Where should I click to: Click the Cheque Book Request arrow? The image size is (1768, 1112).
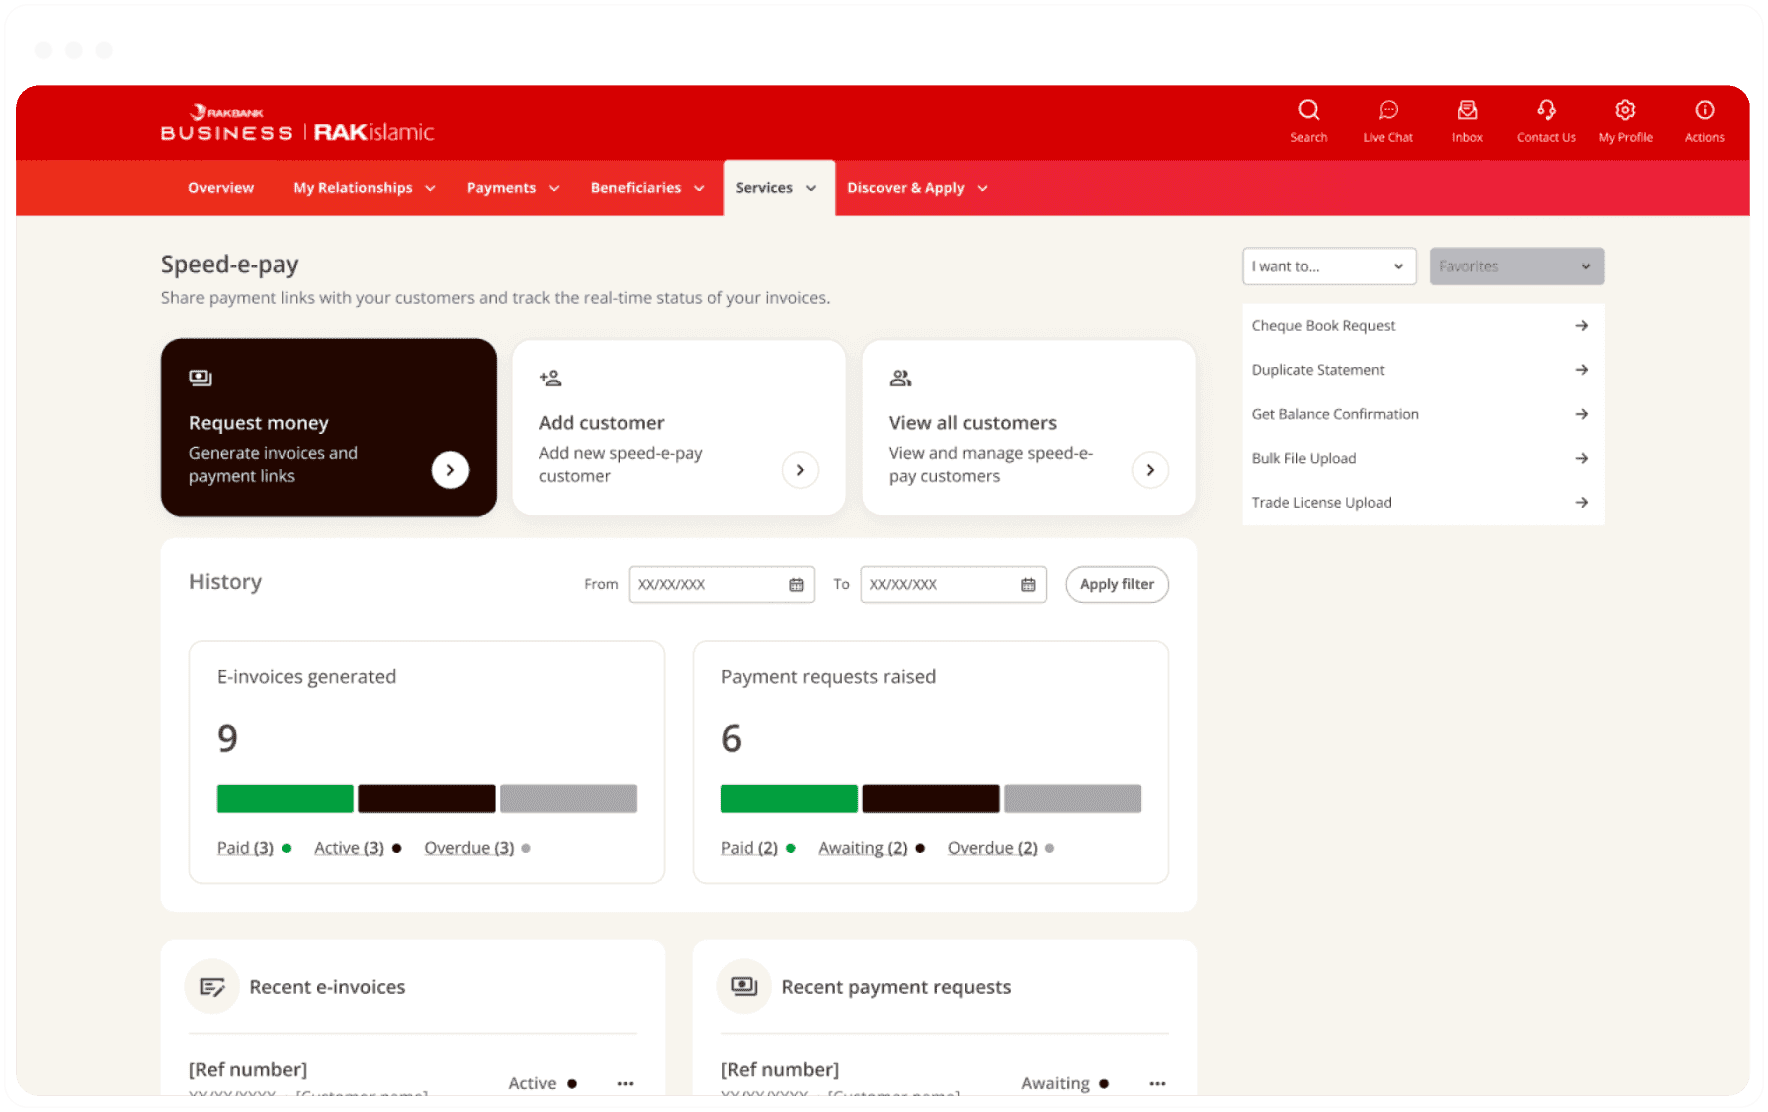(x=1581, y=326)
